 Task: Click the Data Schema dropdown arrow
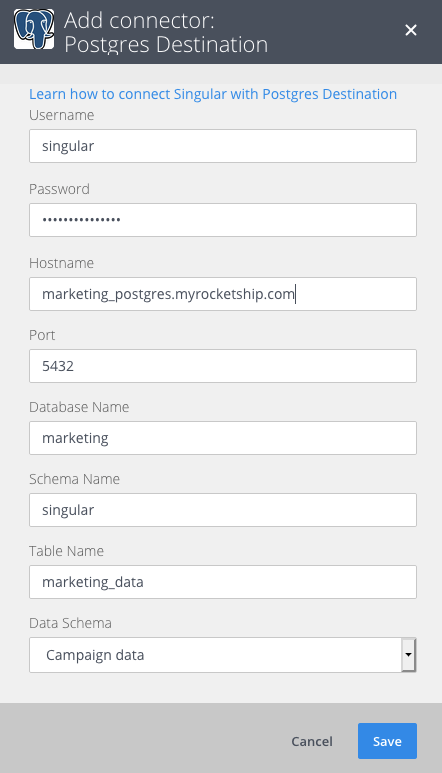(x=408, y=655)
